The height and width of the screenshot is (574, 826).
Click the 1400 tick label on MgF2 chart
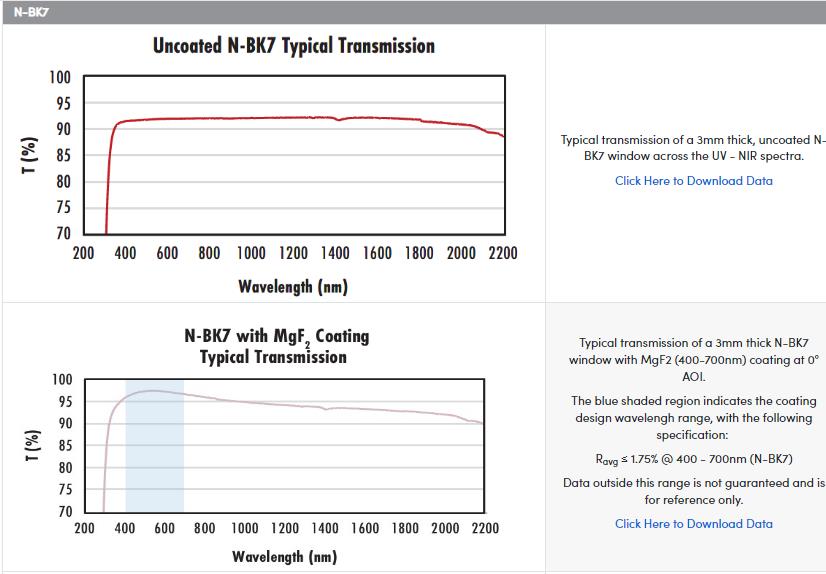(x=325, y=528)
